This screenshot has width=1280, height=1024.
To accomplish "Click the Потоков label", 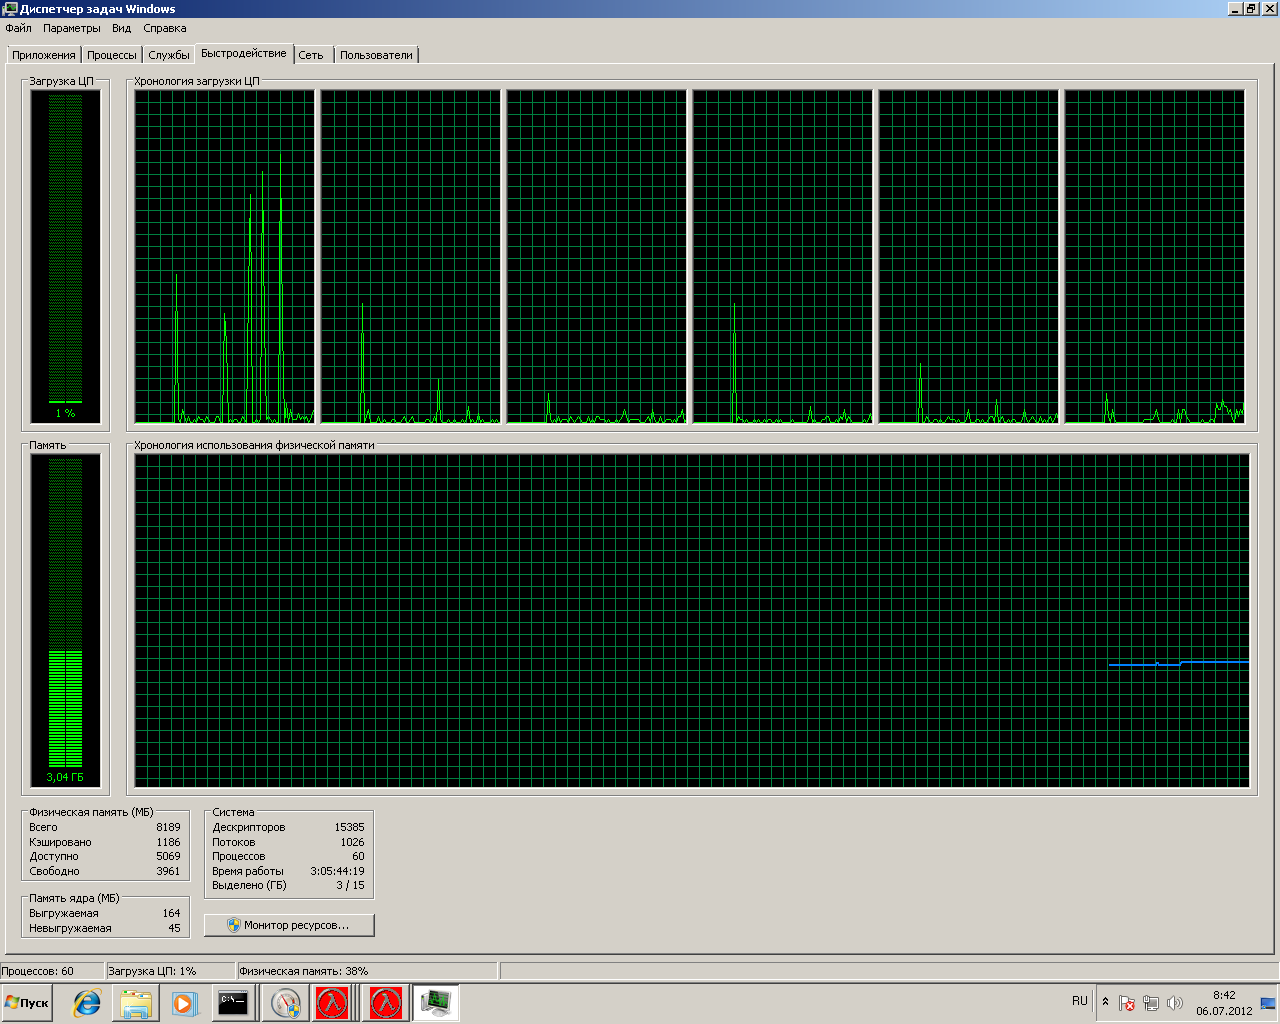I will pyautogui.click(x=234, y=842).
